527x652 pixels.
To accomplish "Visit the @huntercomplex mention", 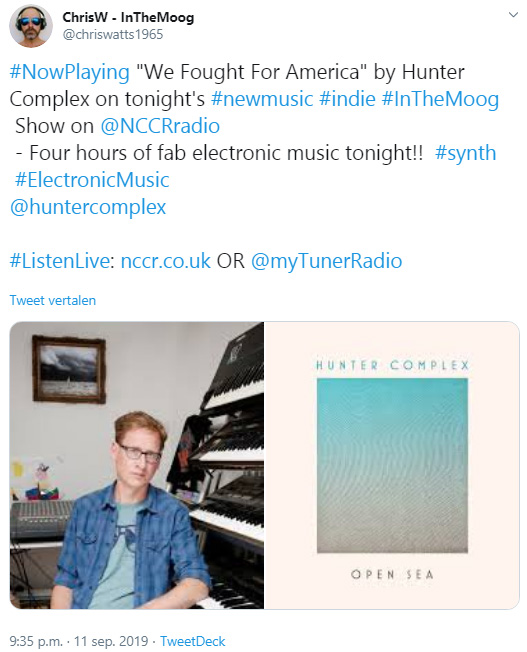I will pos(88,207).
